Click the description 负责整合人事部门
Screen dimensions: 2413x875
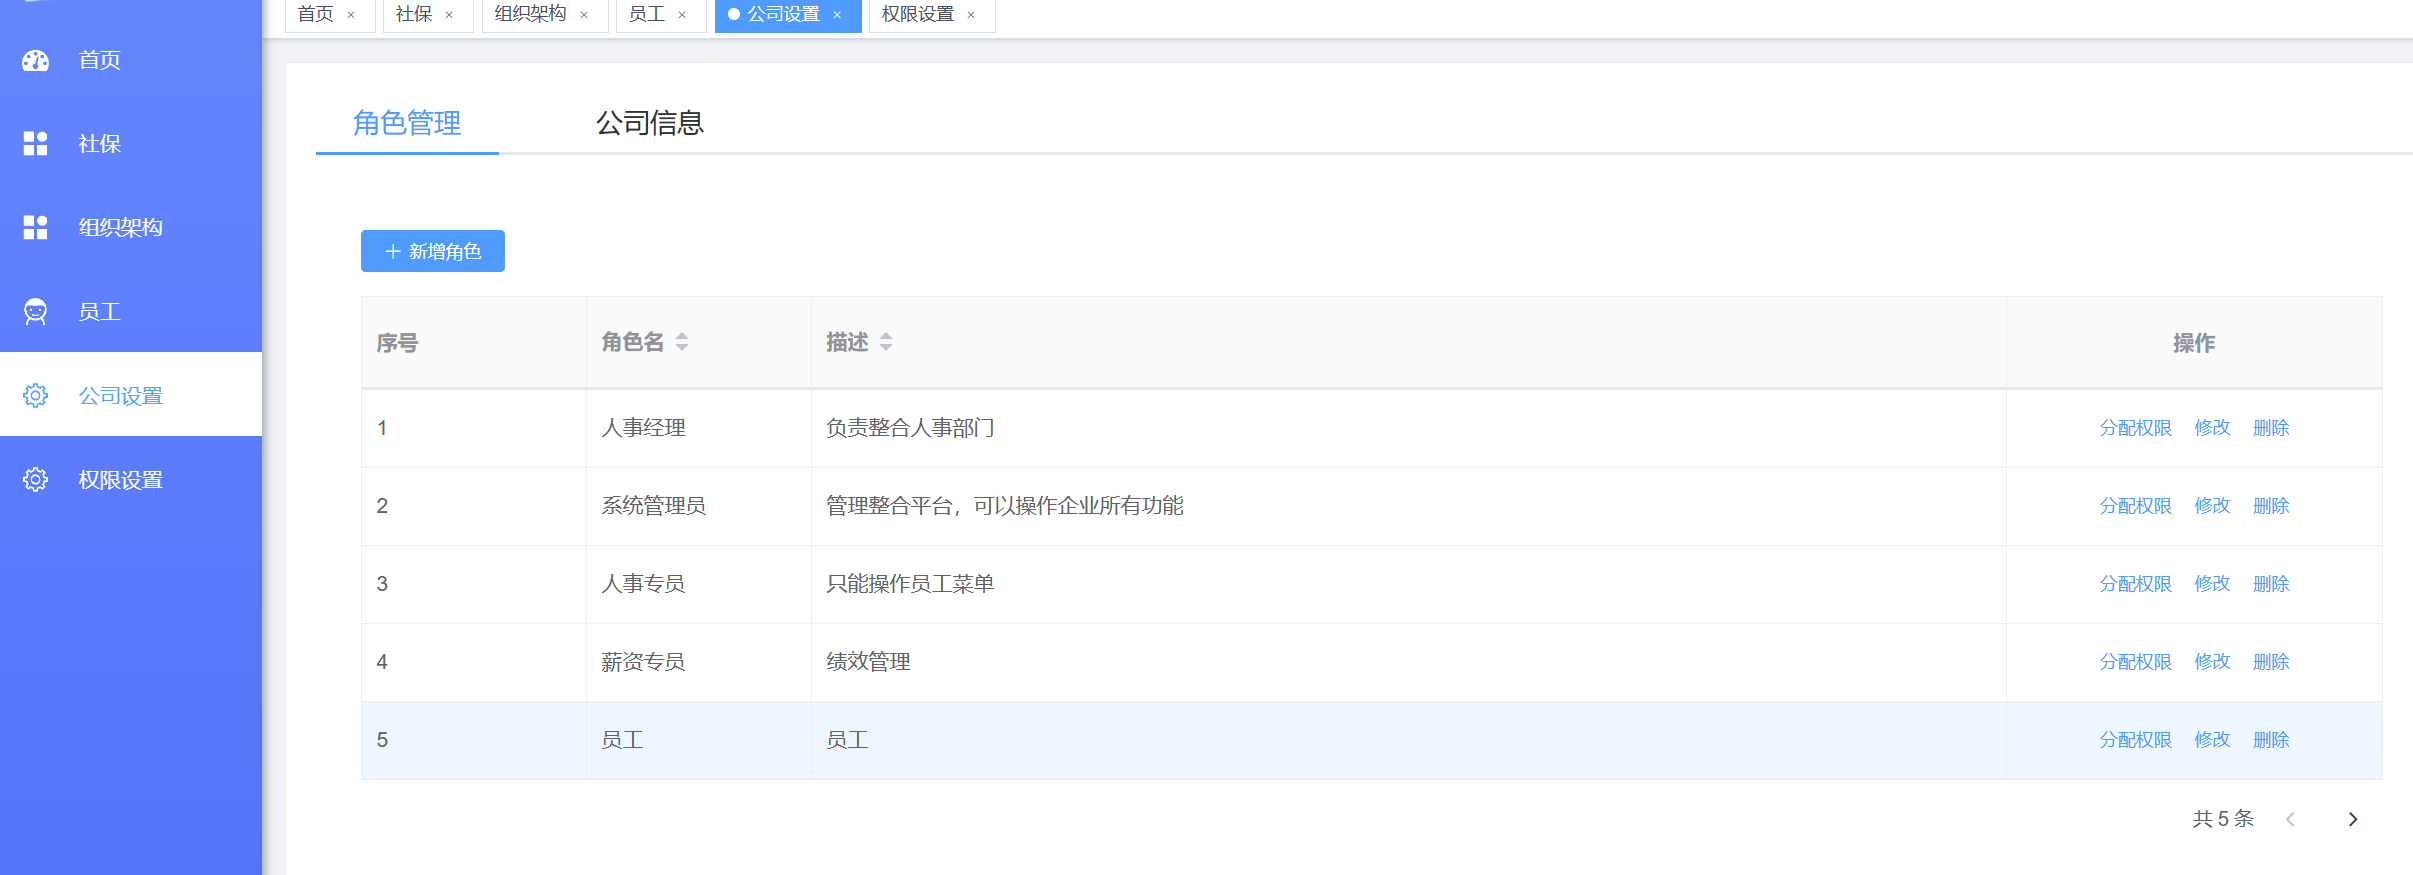(x=910, y=428)
